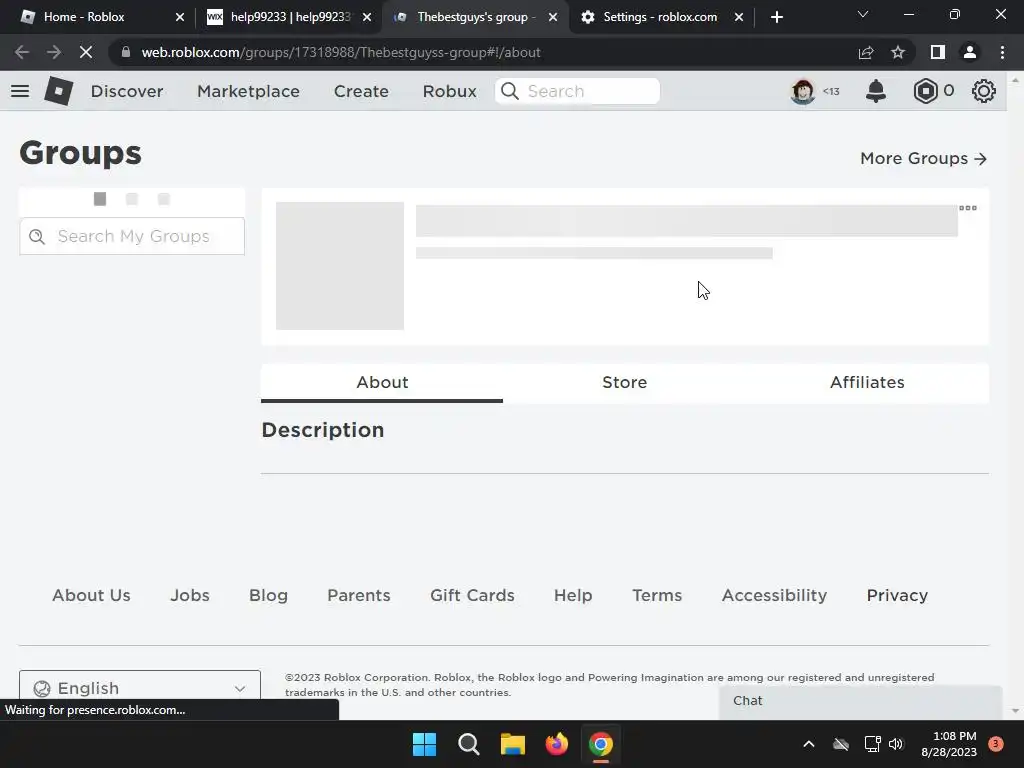This screenshot has width=1024, height=768.
Task: Click the browser address bar URL
Action: click(x=341, y=52)
